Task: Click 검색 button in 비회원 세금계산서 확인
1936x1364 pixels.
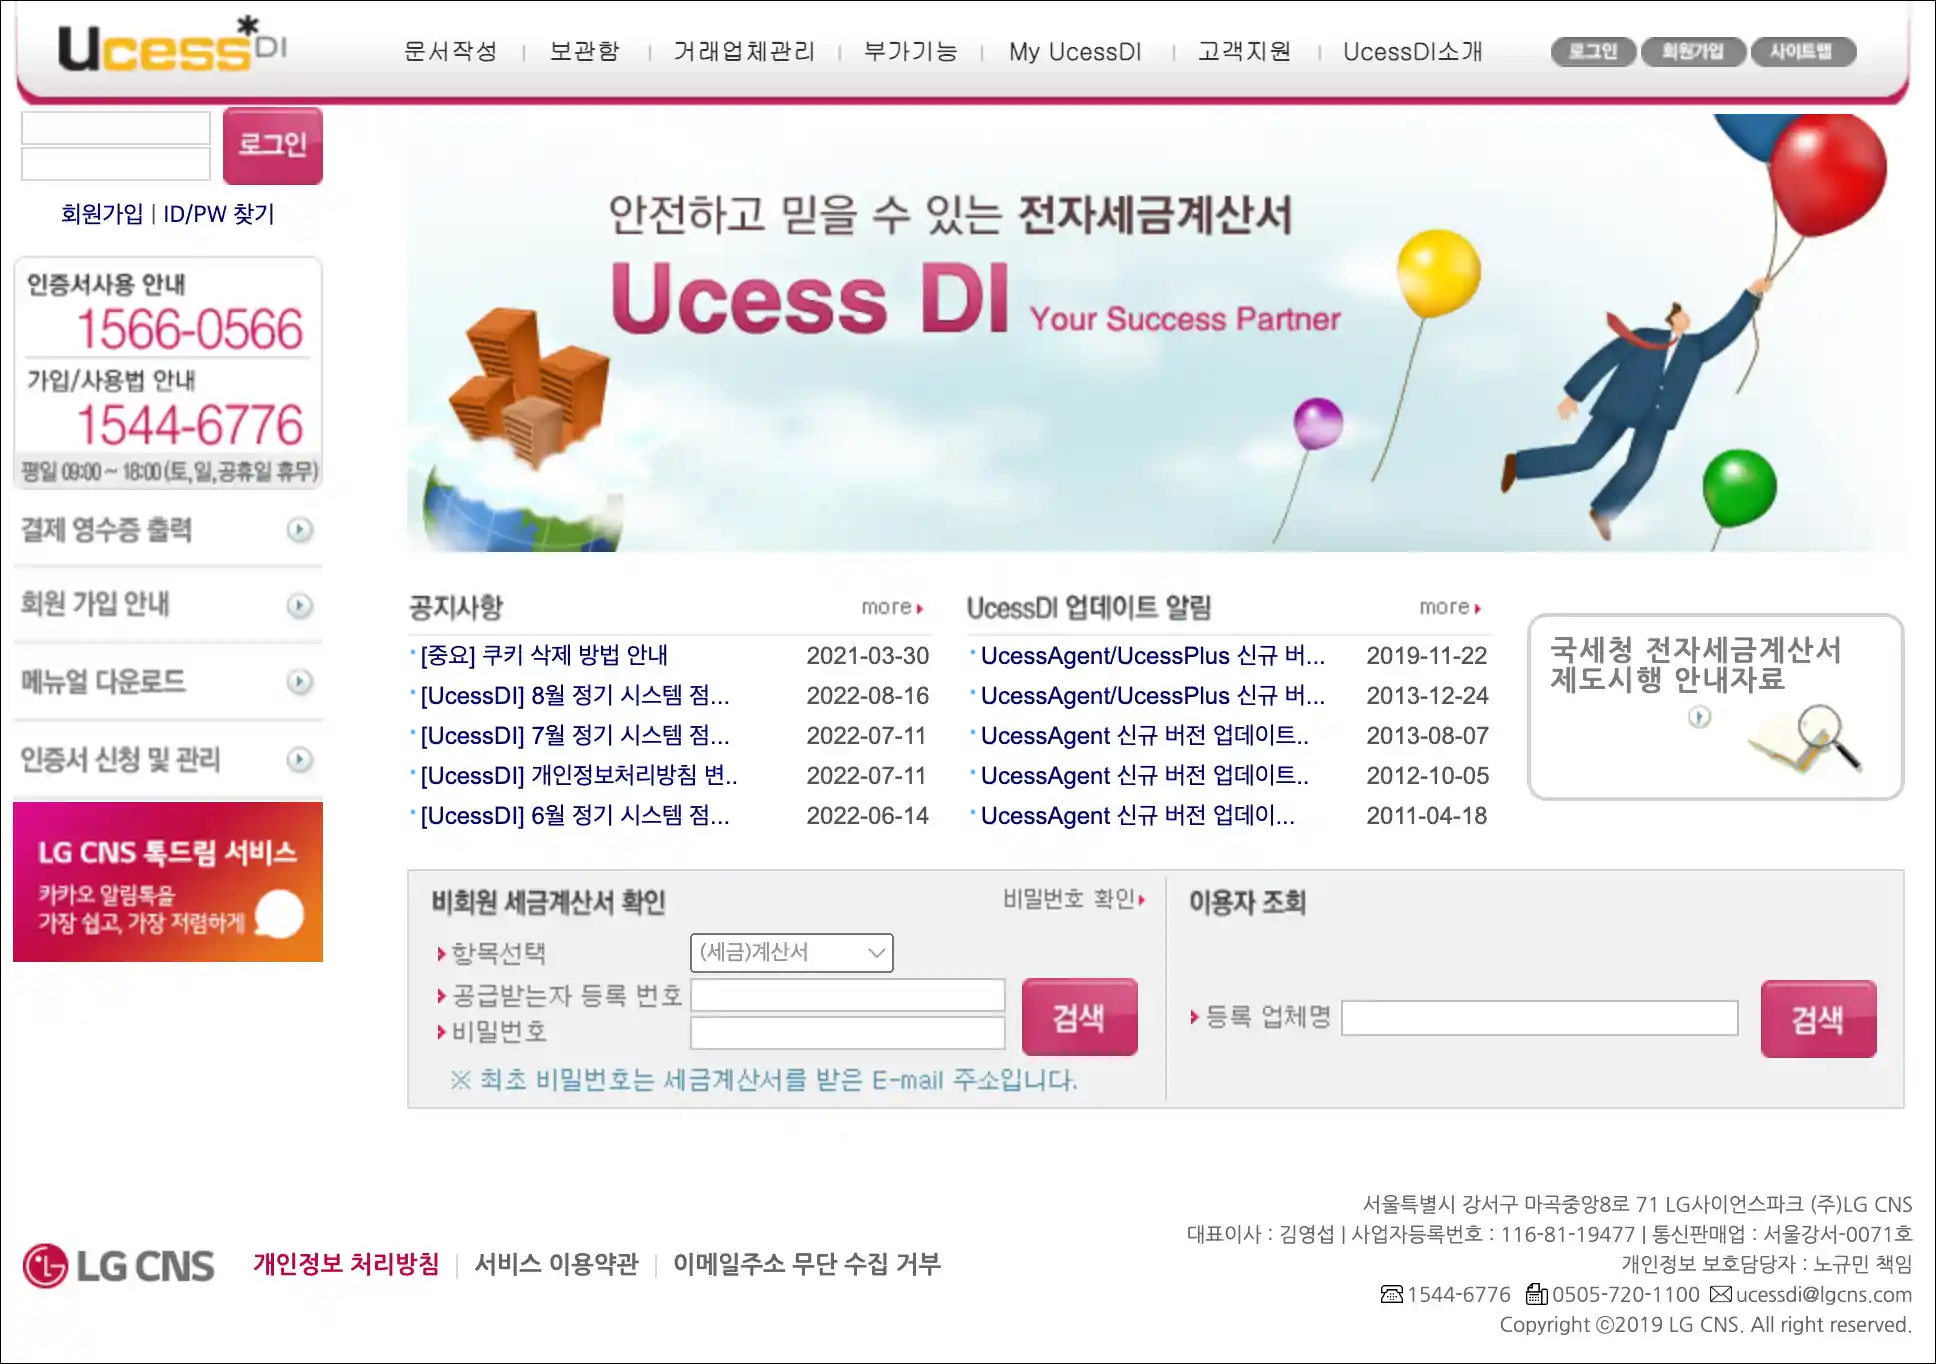Action: pos(1080,1017)
